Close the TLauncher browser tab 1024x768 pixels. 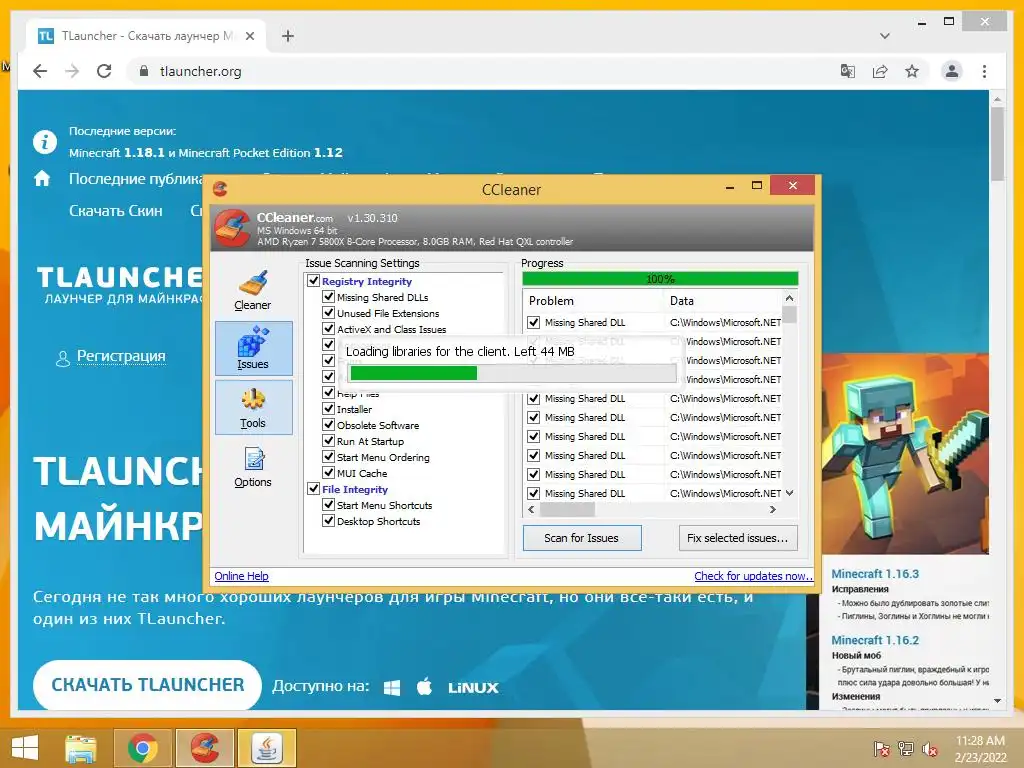tap(249, 36)
